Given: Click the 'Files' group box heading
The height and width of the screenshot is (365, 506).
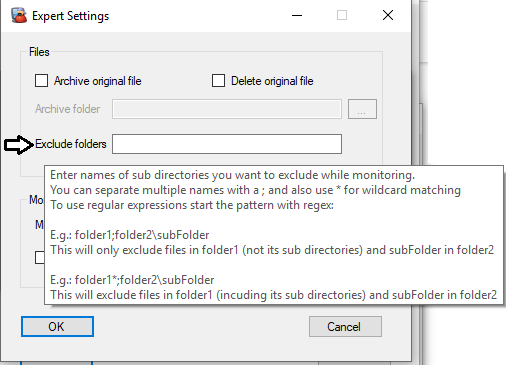Looking at the screenshot, I should pyautogui.click(x=39, y=52).
